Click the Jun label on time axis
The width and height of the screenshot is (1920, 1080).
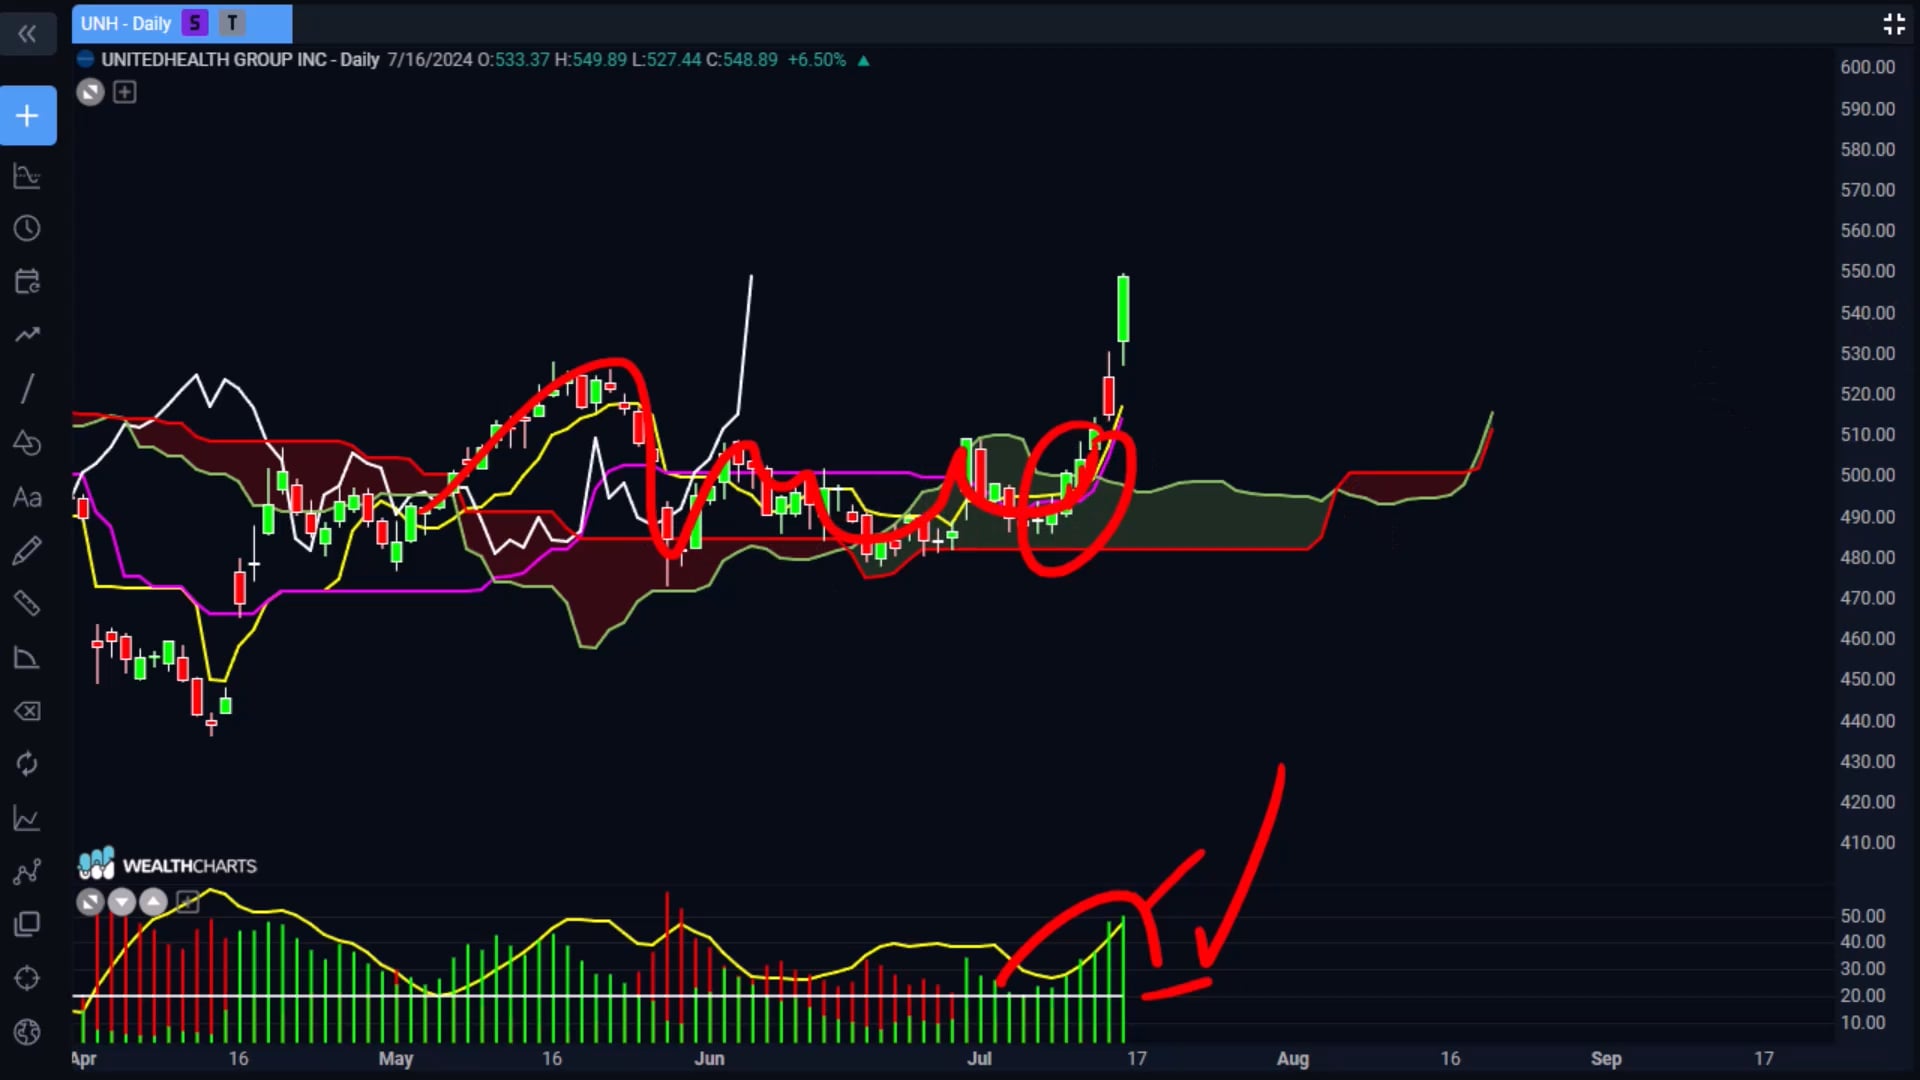click(x=709, y=1058)
